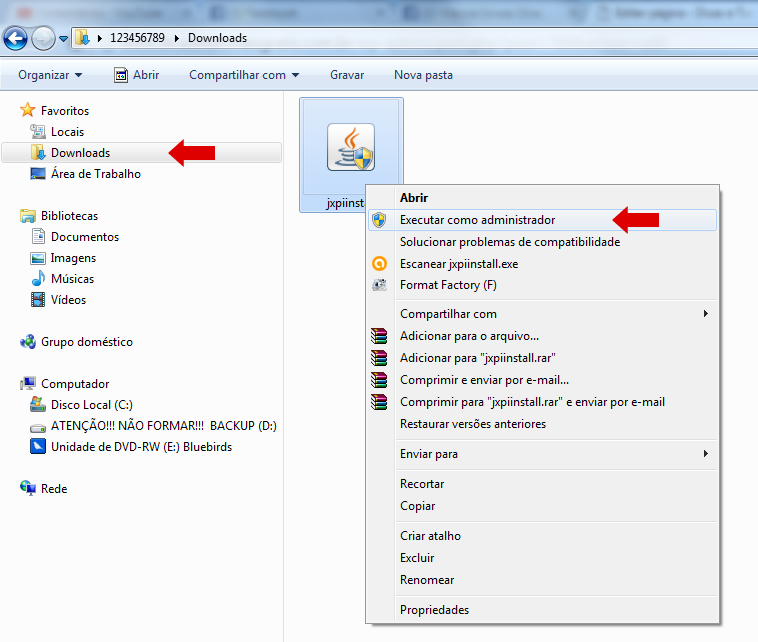Choose Excluir in the context menu
Image resolution: width=758 pixels, height=642 pixels.
tap(417, 558)
